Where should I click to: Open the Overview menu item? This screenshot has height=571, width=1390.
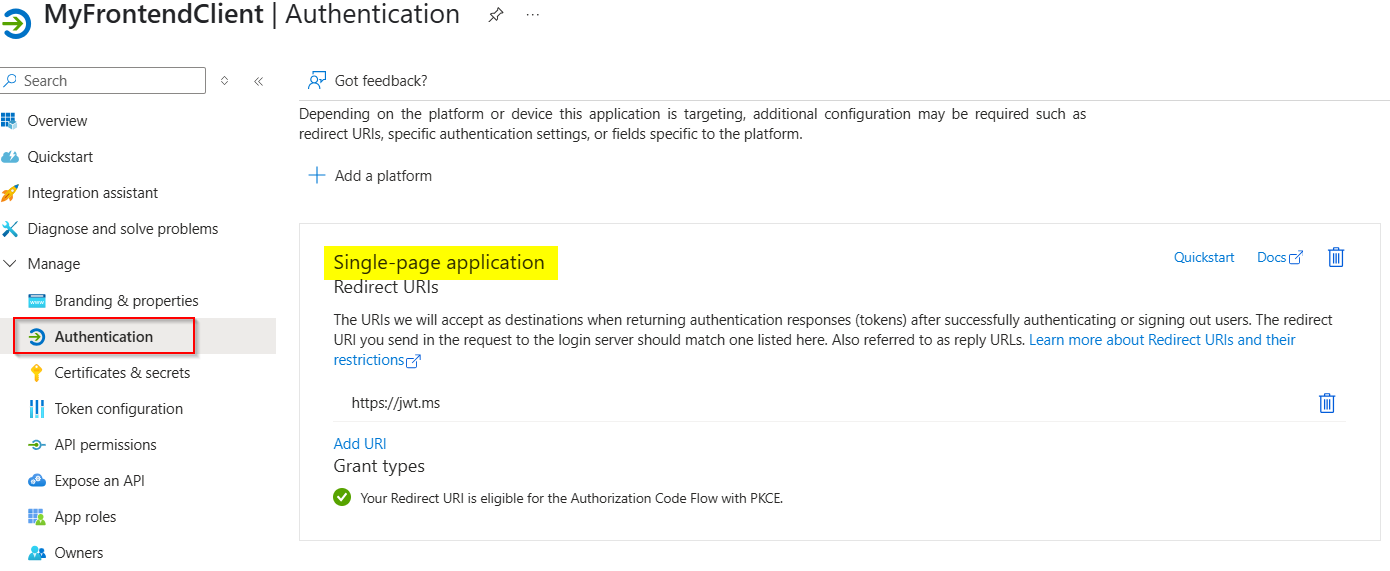click(x=57, y=121)
